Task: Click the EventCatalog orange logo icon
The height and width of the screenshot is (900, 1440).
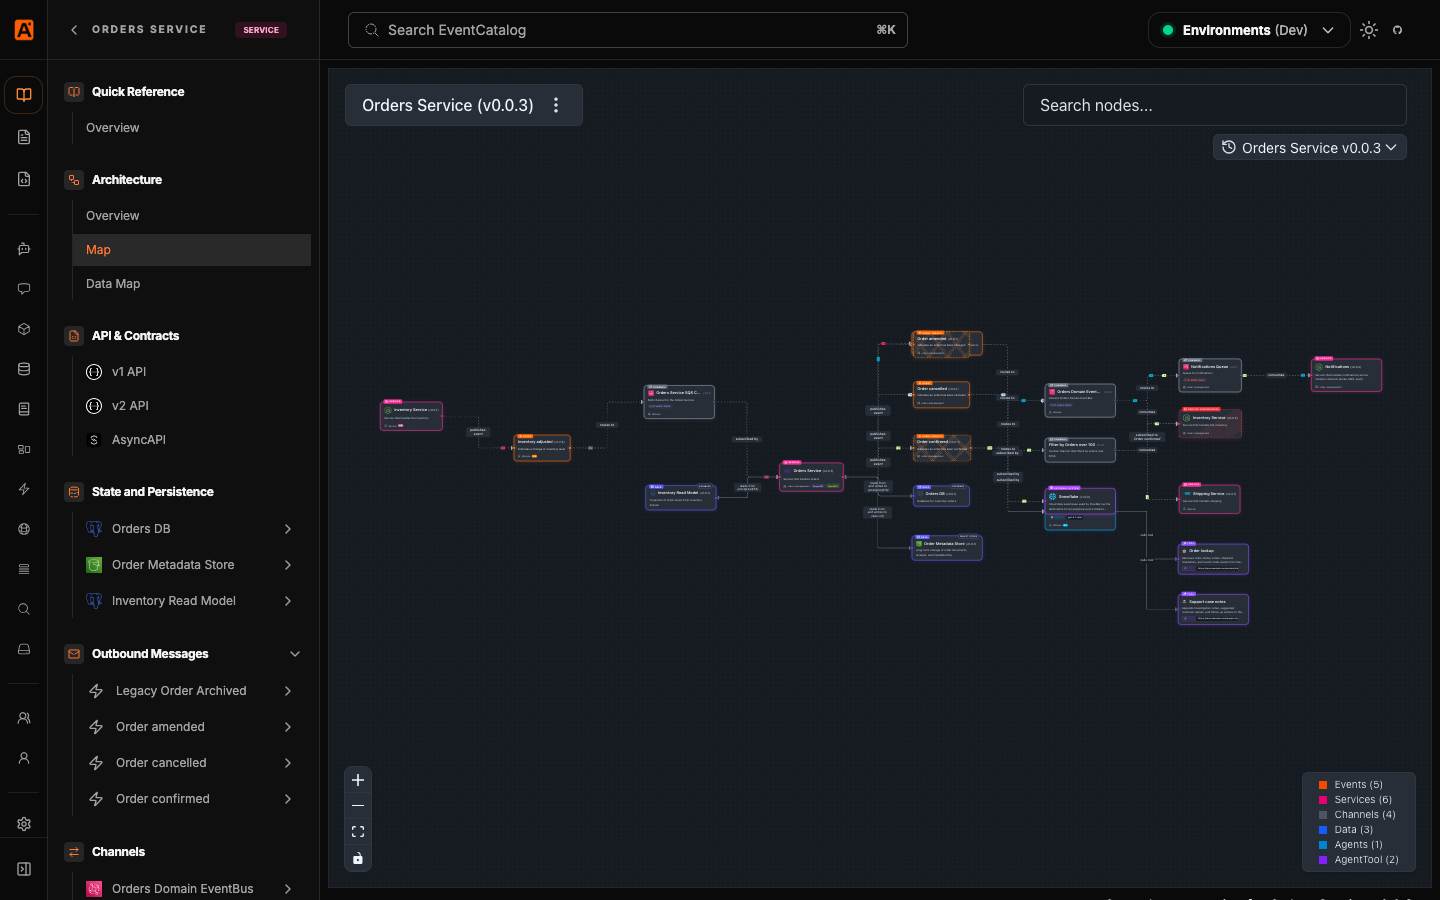Action: pos(24,30)
